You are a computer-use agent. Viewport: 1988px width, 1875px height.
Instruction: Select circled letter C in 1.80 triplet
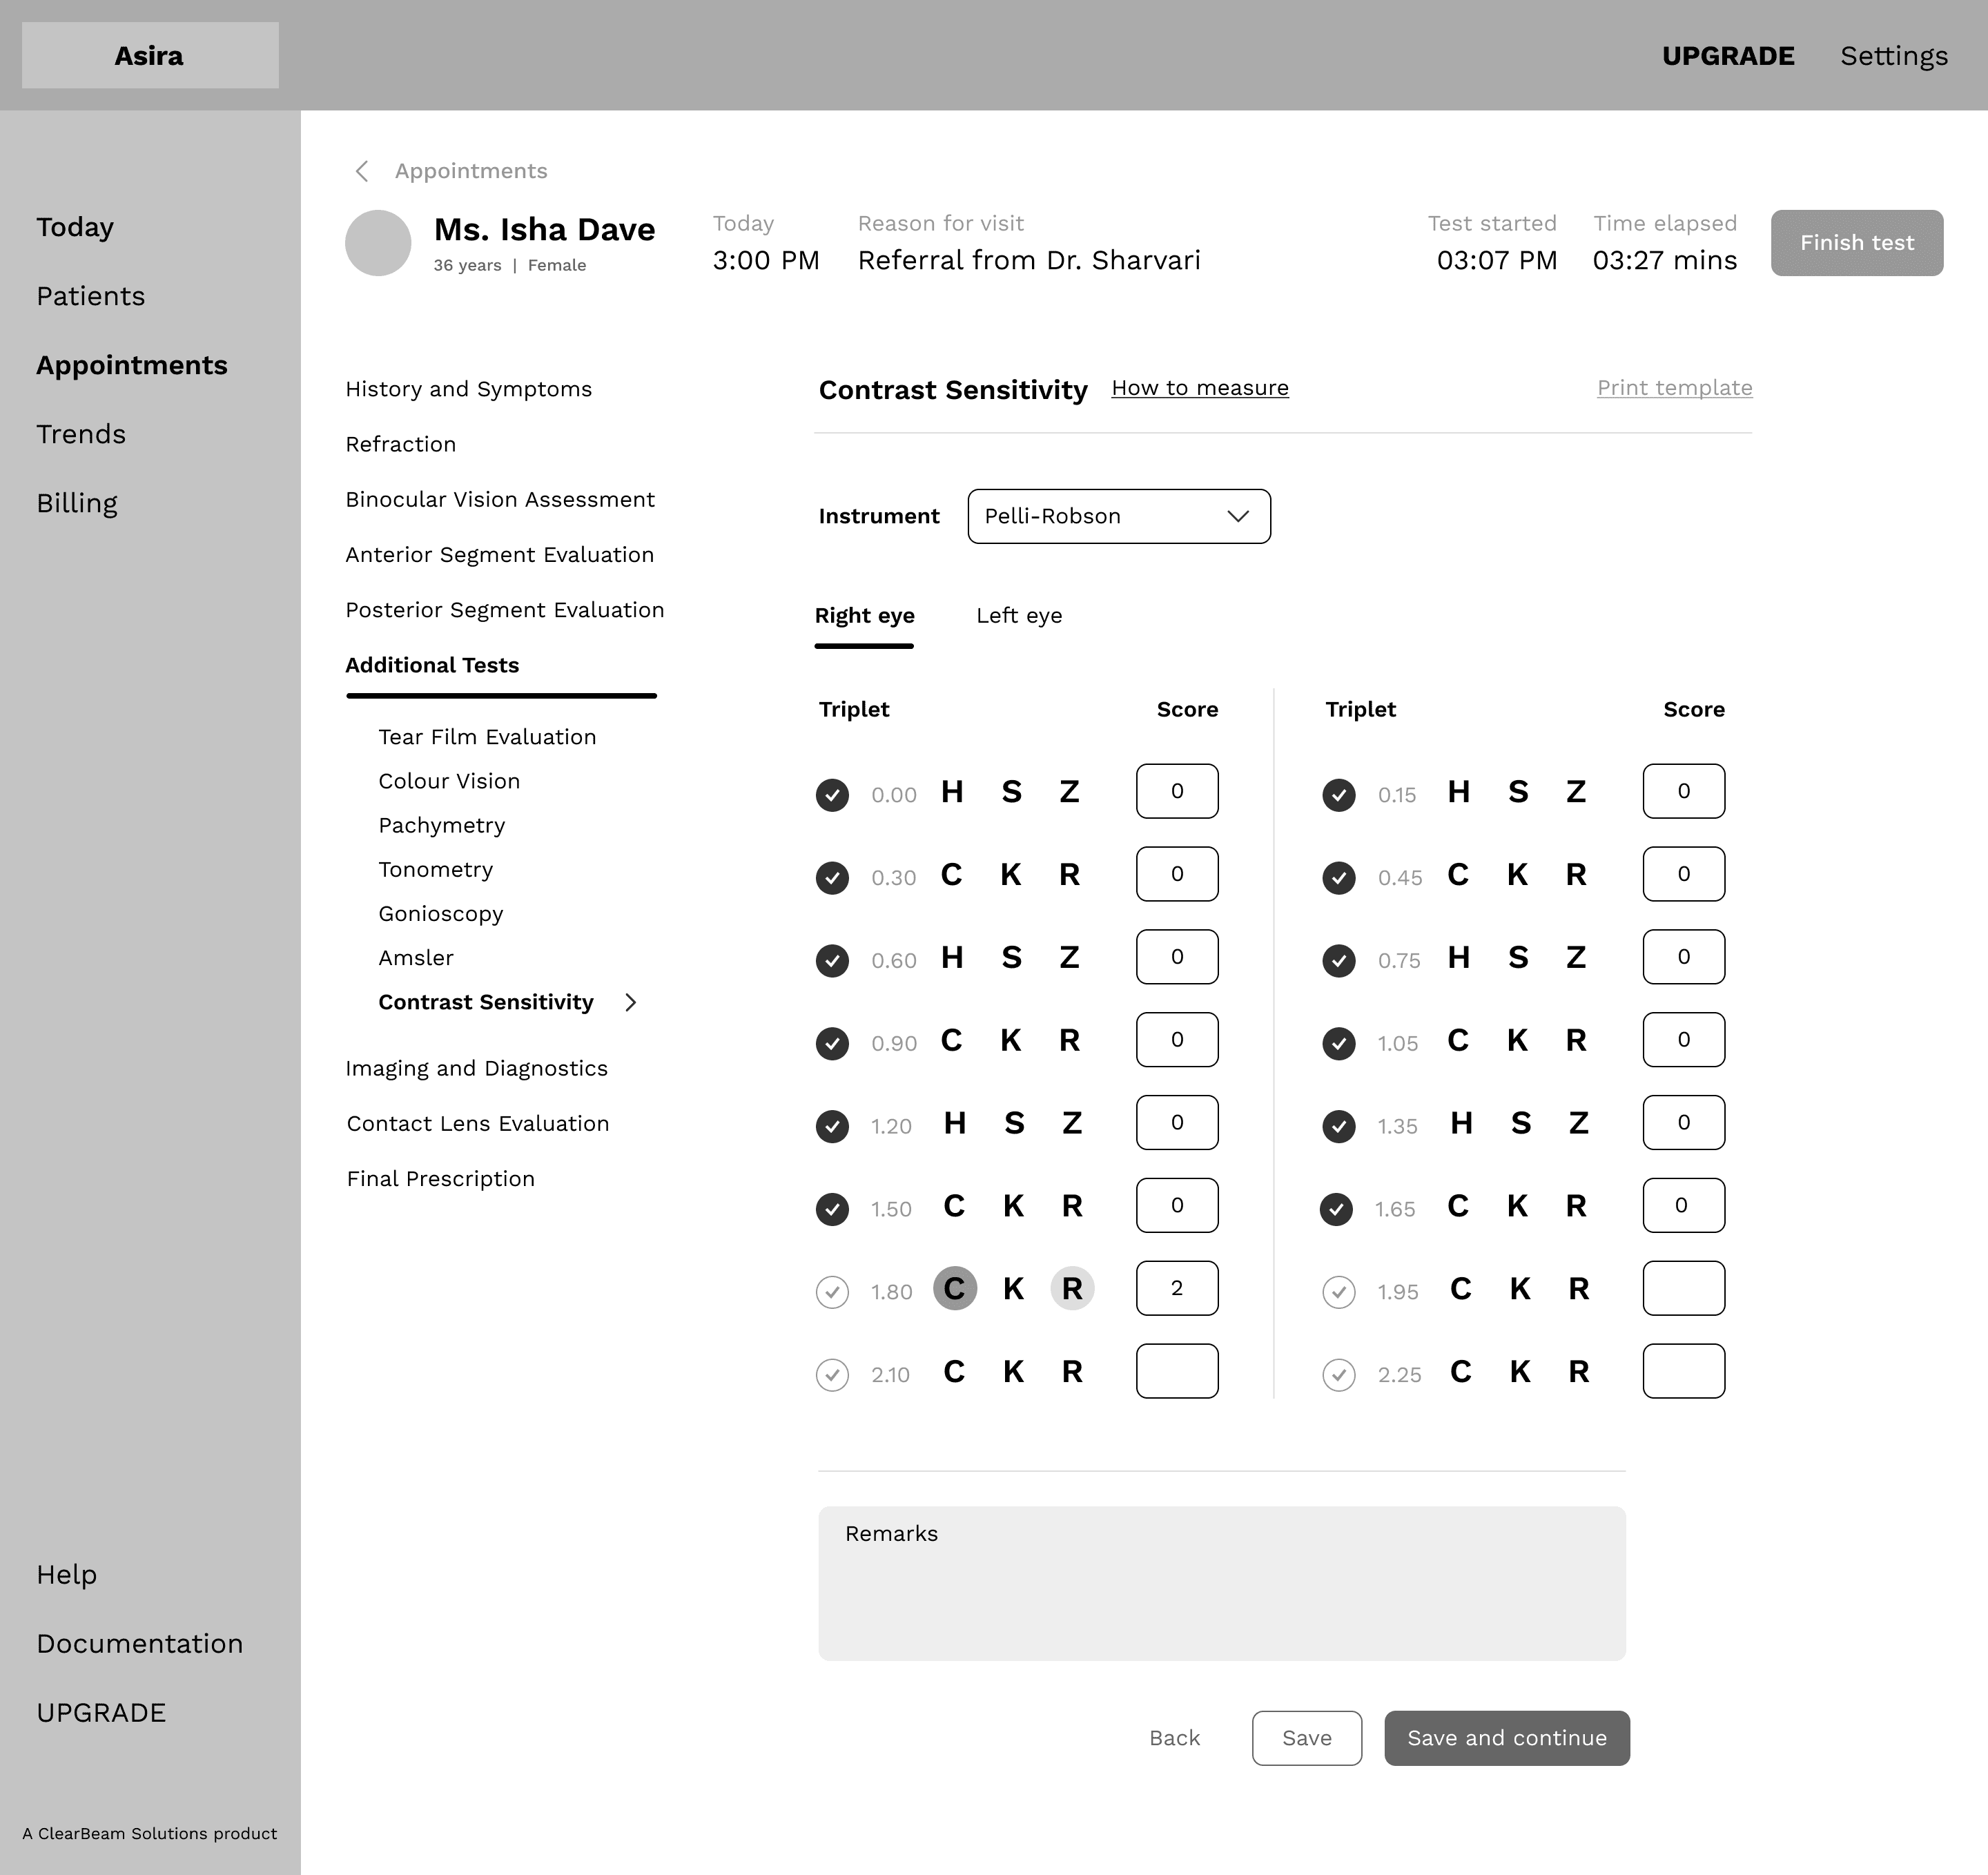coord(954,1288)
